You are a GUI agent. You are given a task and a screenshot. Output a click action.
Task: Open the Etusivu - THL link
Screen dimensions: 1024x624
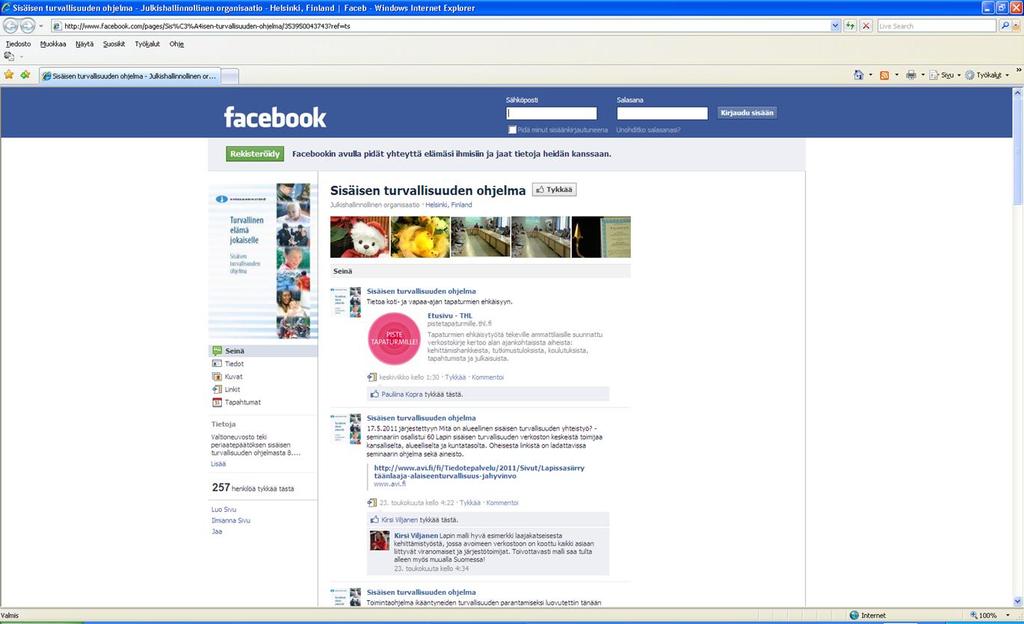pyautogui.click(x=449, y=316)
